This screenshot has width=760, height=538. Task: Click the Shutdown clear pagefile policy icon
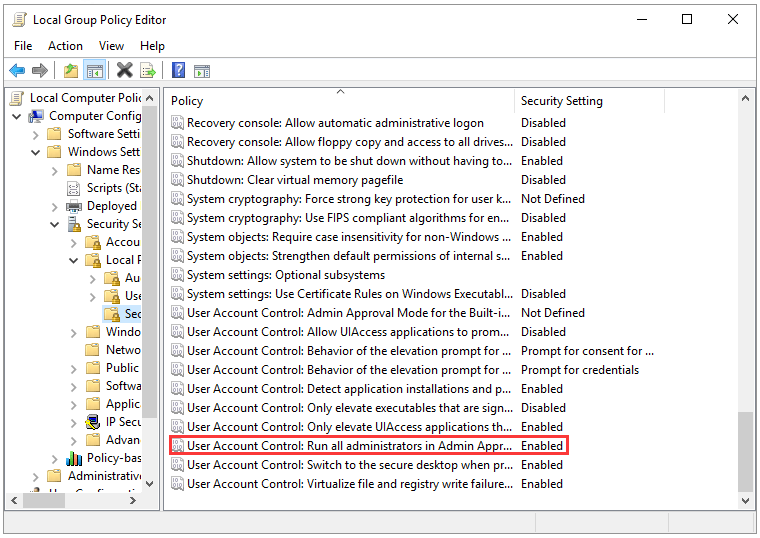177,180
